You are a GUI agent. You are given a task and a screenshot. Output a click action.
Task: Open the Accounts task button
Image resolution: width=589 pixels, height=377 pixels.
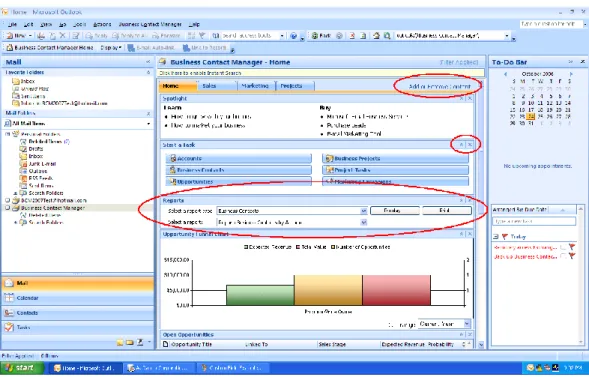tap(239, 158)
